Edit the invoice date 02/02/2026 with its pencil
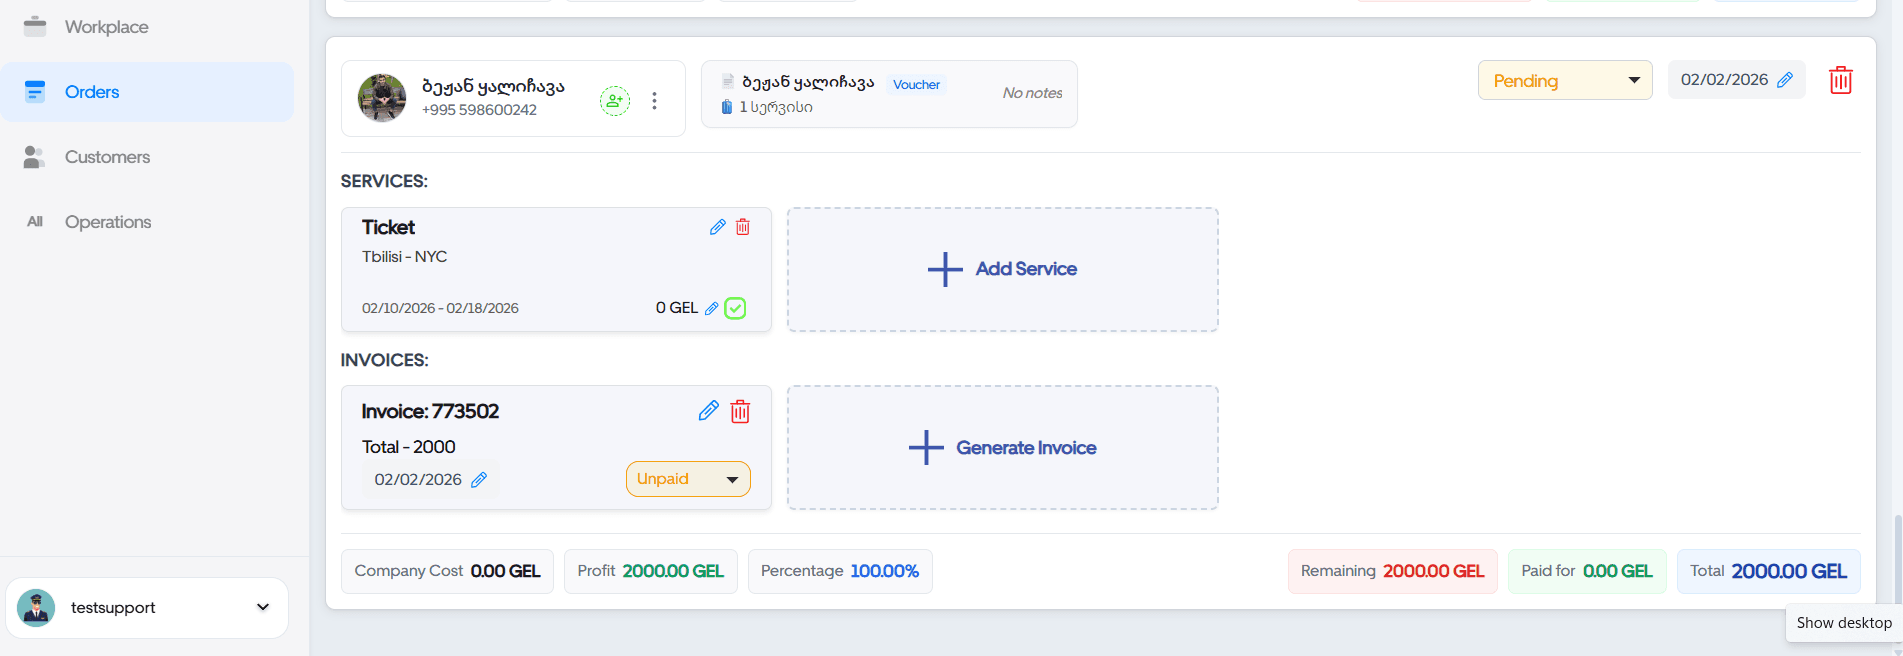Screen dimensions: 1903x656 point(479,480)
